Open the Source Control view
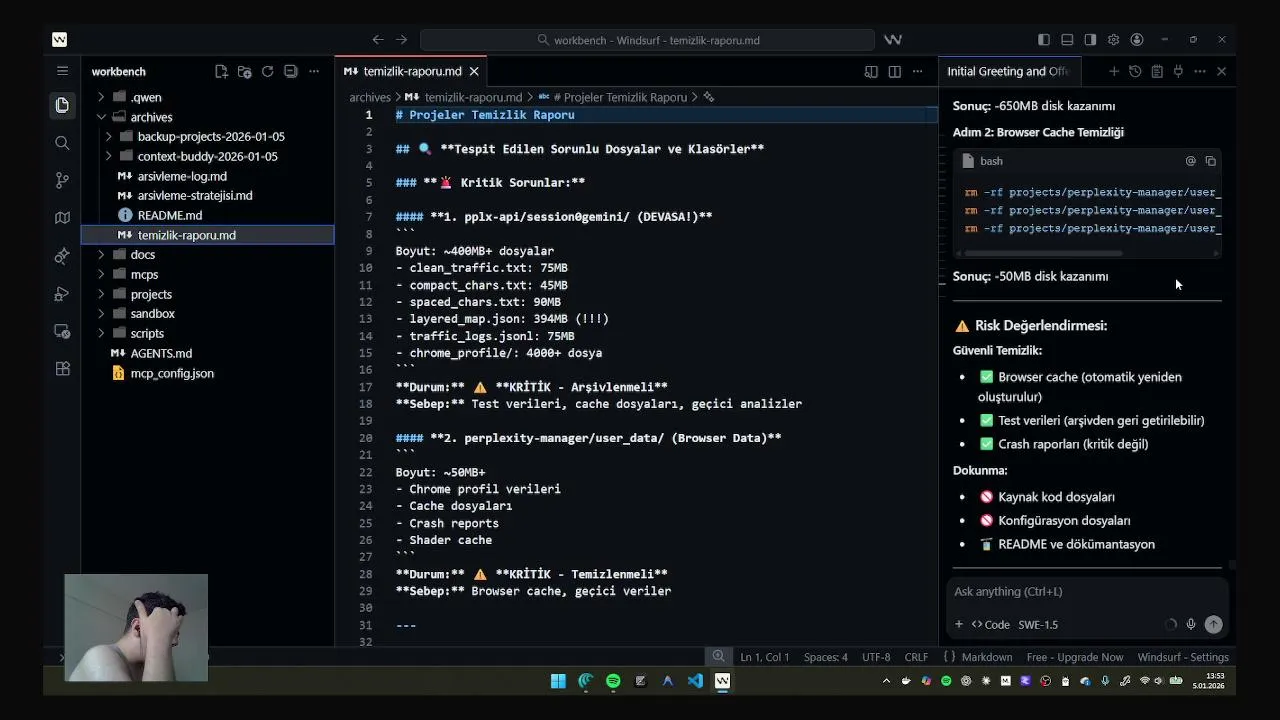The height and width of the screenshot is (720, 1280). (62, 180)
